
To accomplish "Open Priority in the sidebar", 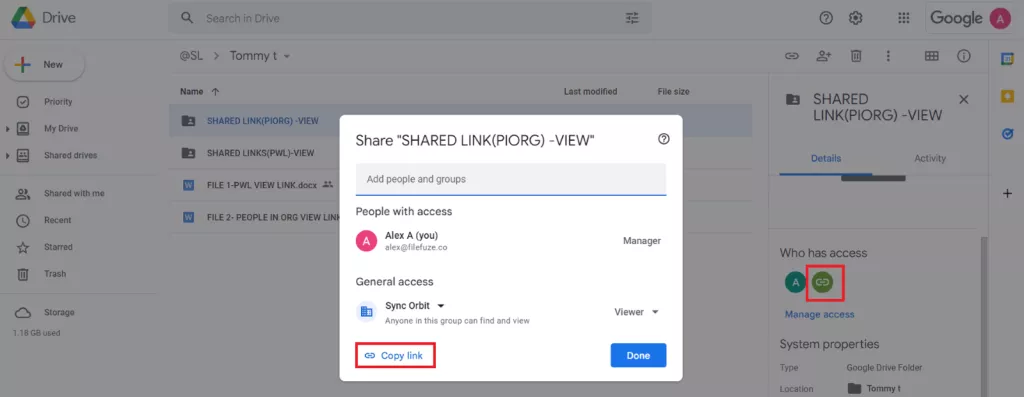I will (58, 102).
